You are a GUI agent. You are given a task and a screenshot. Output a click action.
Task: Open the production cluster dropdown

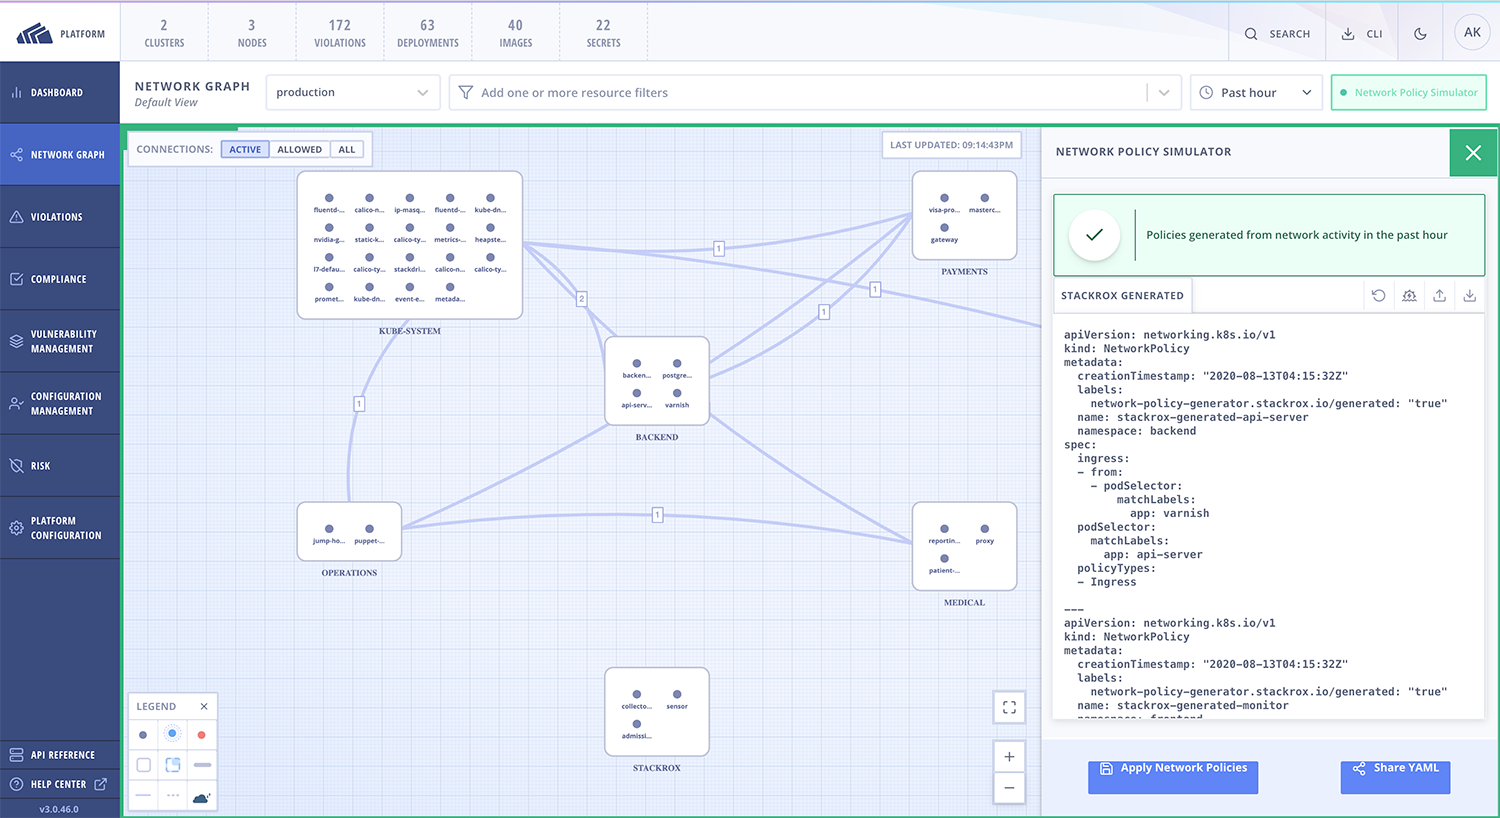(352, 92)
